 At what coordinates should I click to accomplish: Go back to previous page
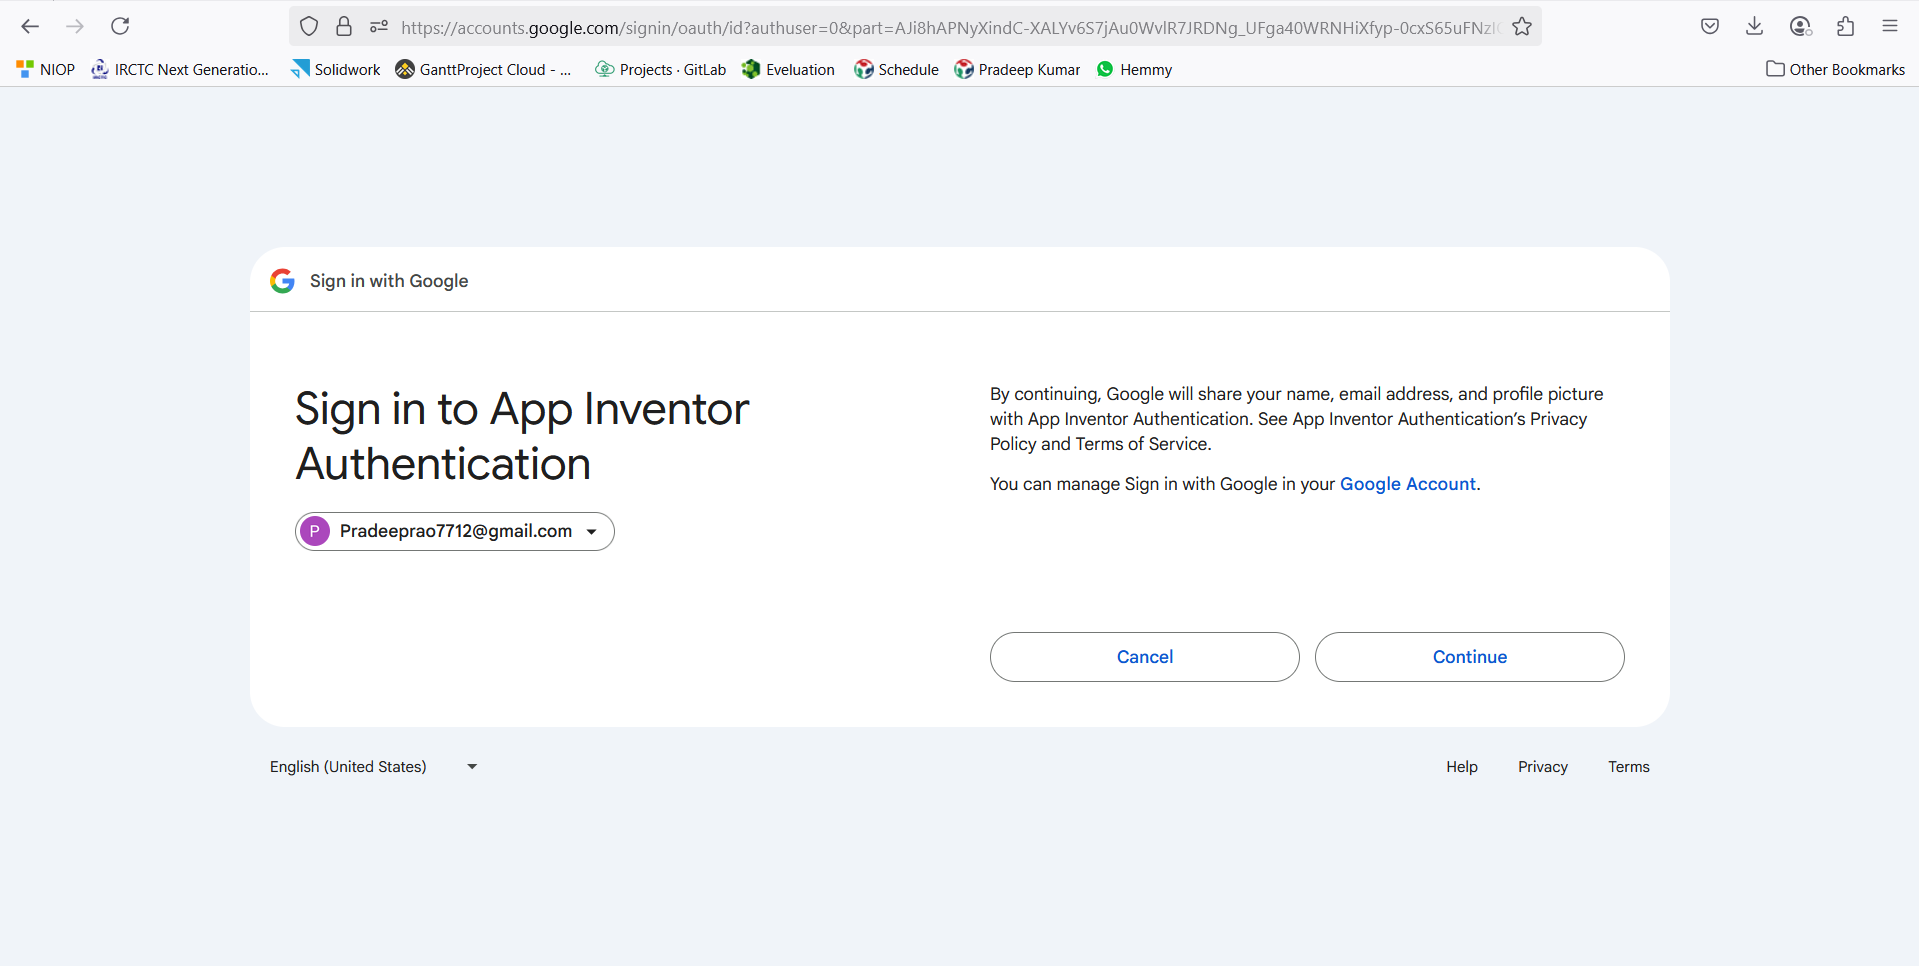point(30,27)
